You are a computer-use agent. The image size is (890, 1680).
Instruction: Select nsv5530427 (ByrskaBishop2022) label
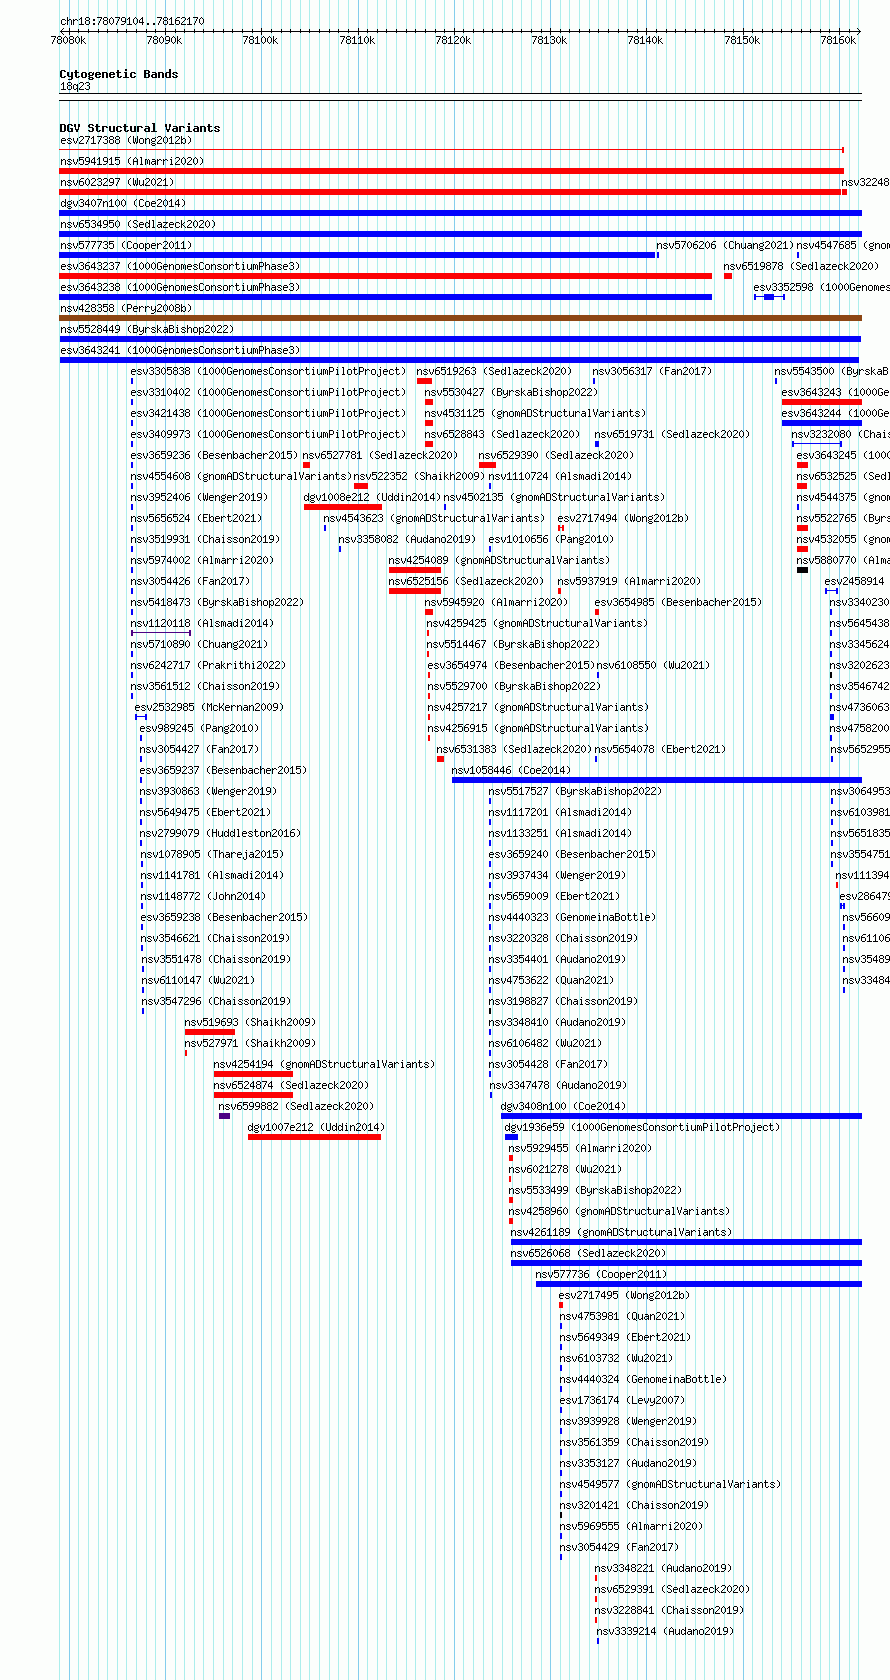[x=512, y=392]
